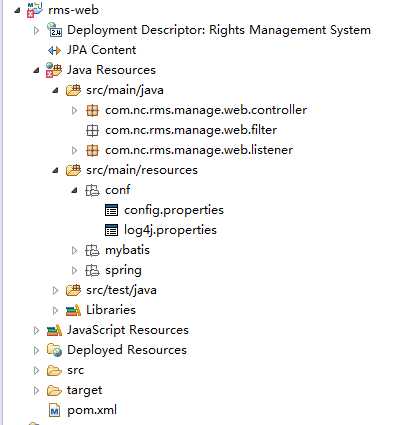Select the com.nc.rms.manage.web.listener package
The image size is (405, 425).
(199, 150)
